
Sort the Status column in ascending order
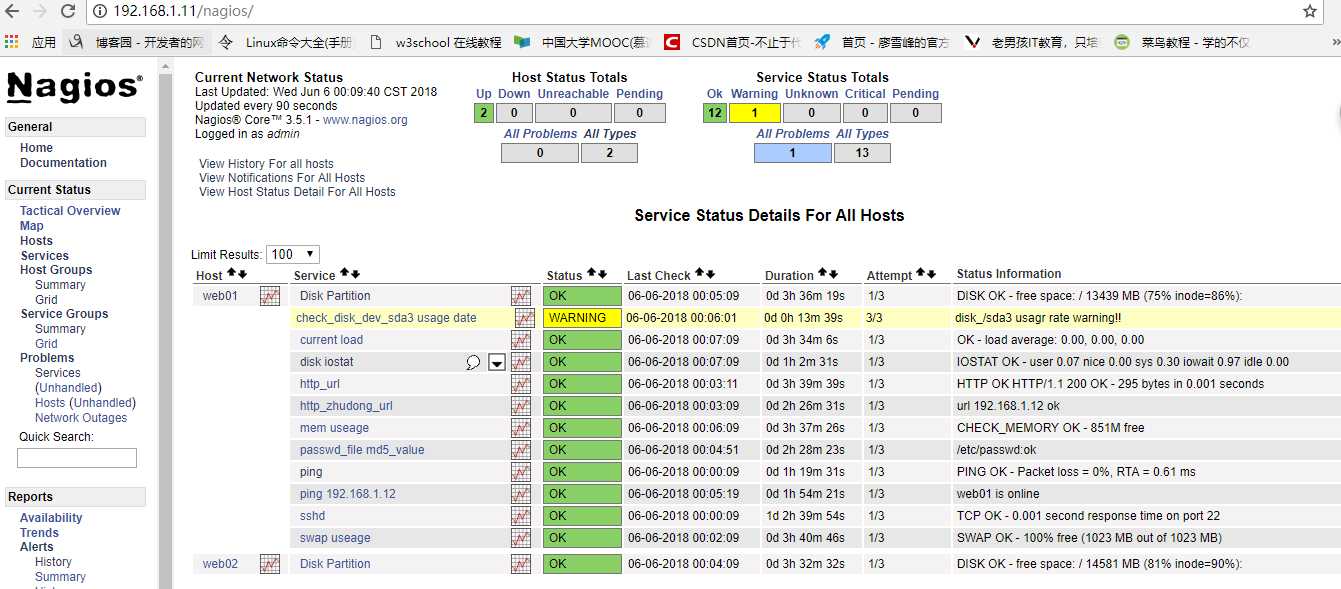tap(591, 273)
